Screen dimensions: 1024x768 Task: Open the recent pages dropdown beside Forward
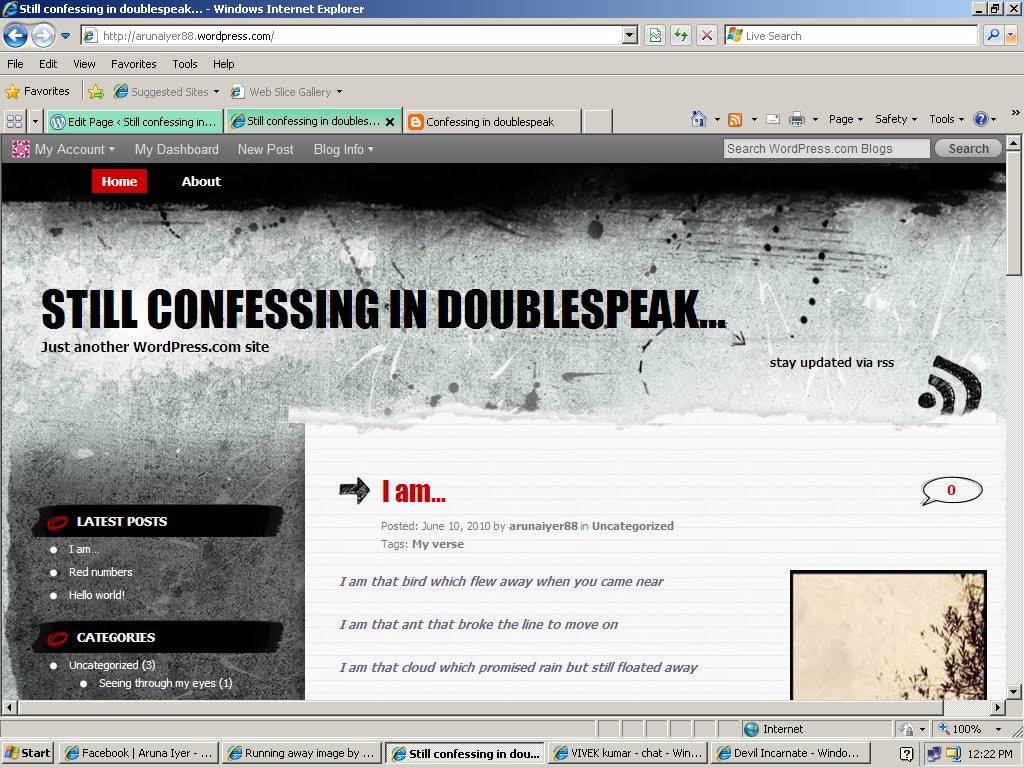tap(65, 36)
